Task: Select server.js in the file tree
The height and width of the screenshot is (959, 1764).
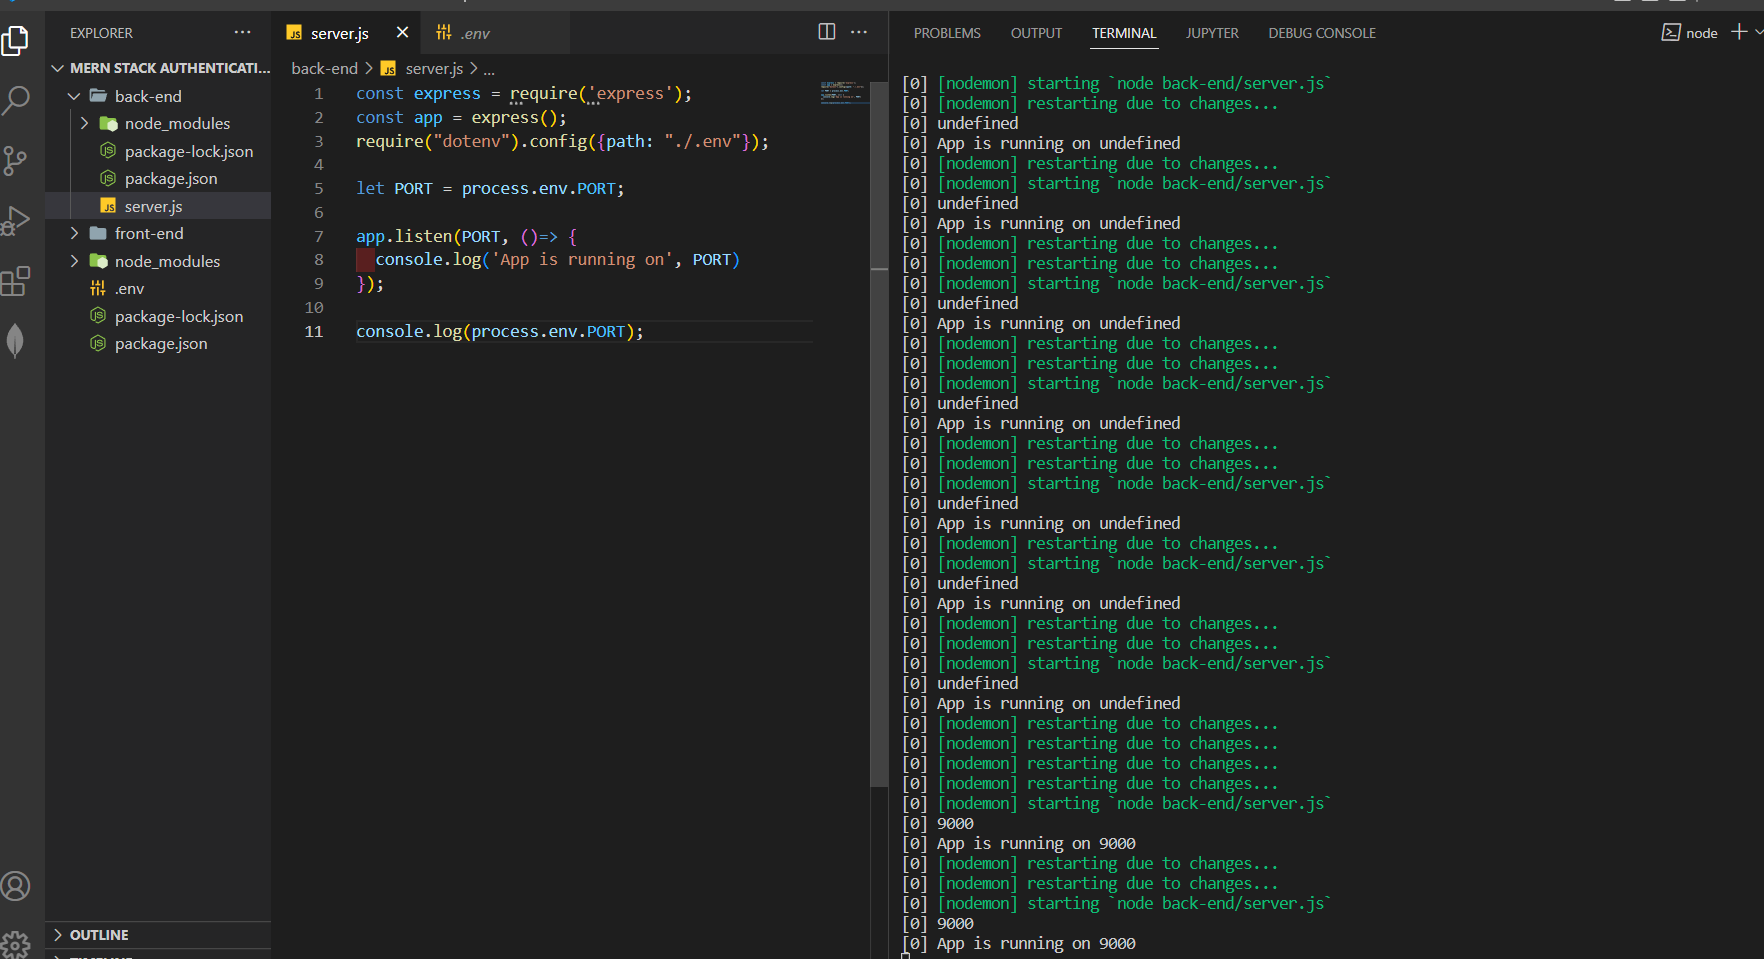Action: pos(160,206)
